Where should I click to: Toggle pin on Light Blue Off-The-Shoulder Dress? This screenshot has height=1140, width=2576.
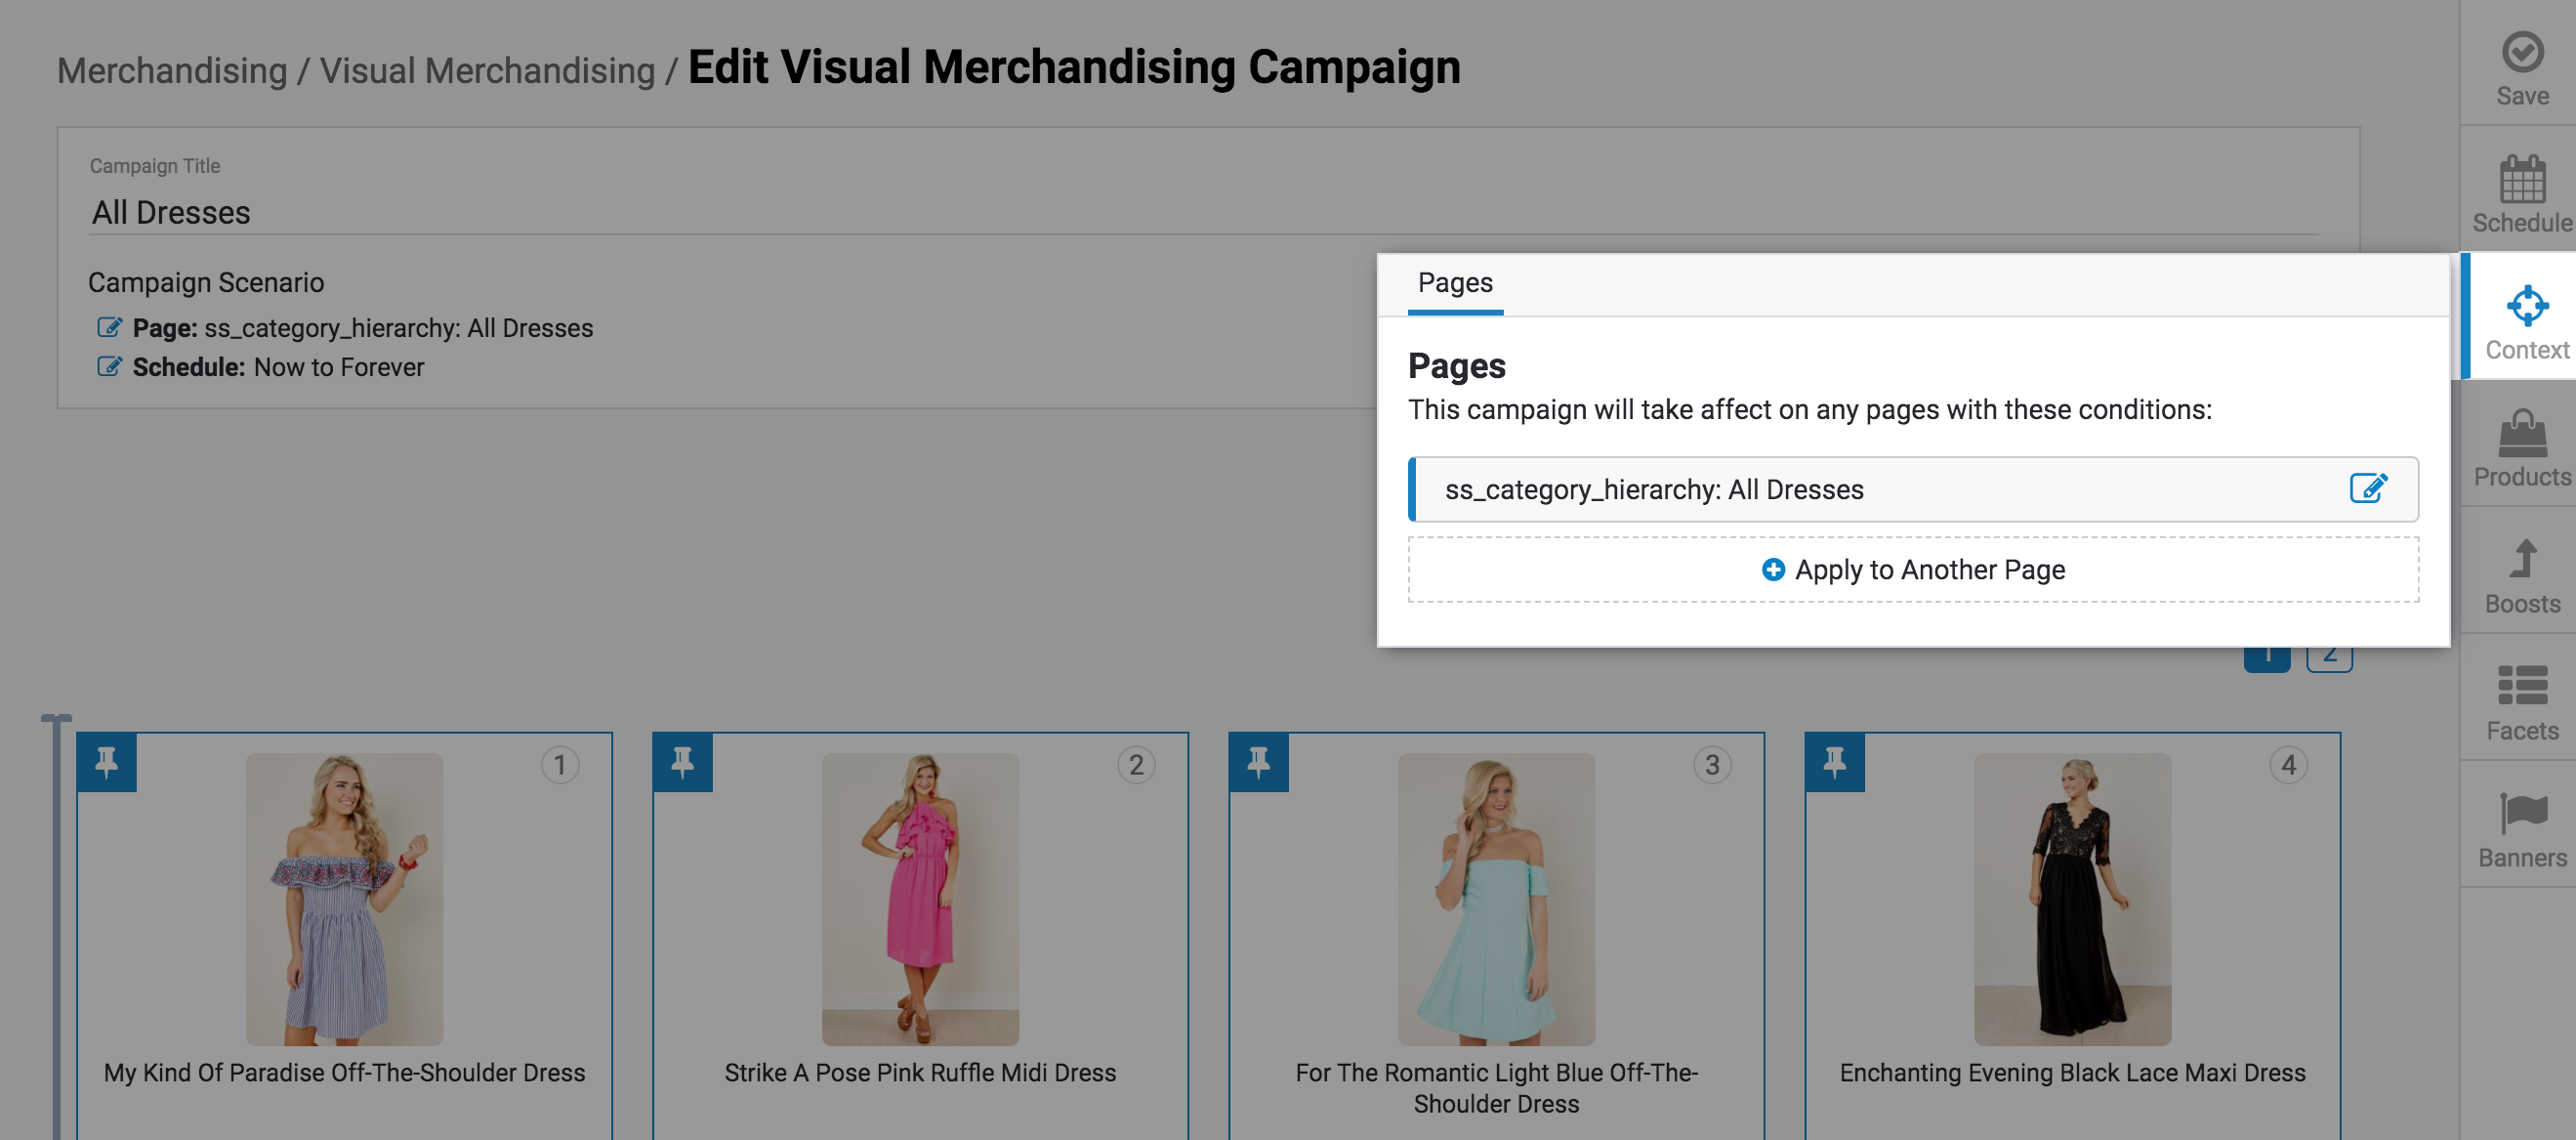(x=1258, y=762)
